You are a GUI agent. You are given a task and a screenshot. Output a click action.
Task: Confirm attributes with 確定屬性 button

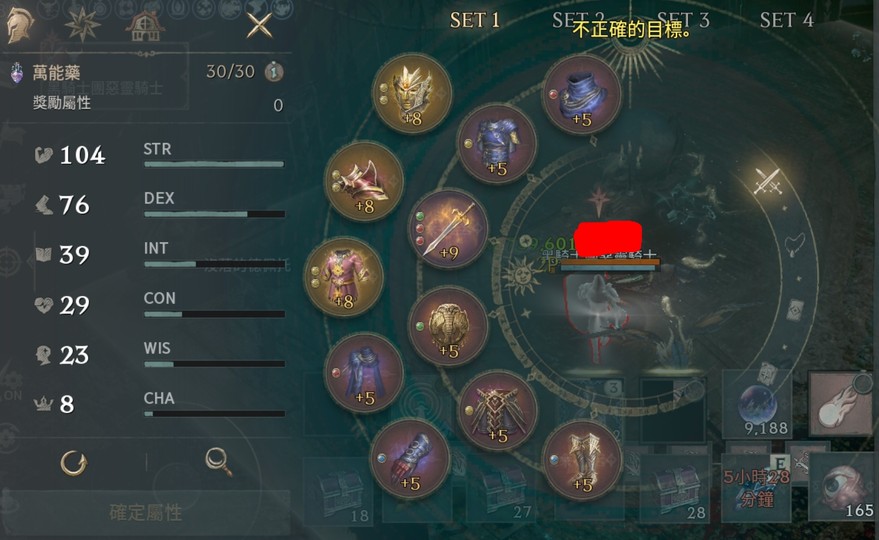coord(146,513)
